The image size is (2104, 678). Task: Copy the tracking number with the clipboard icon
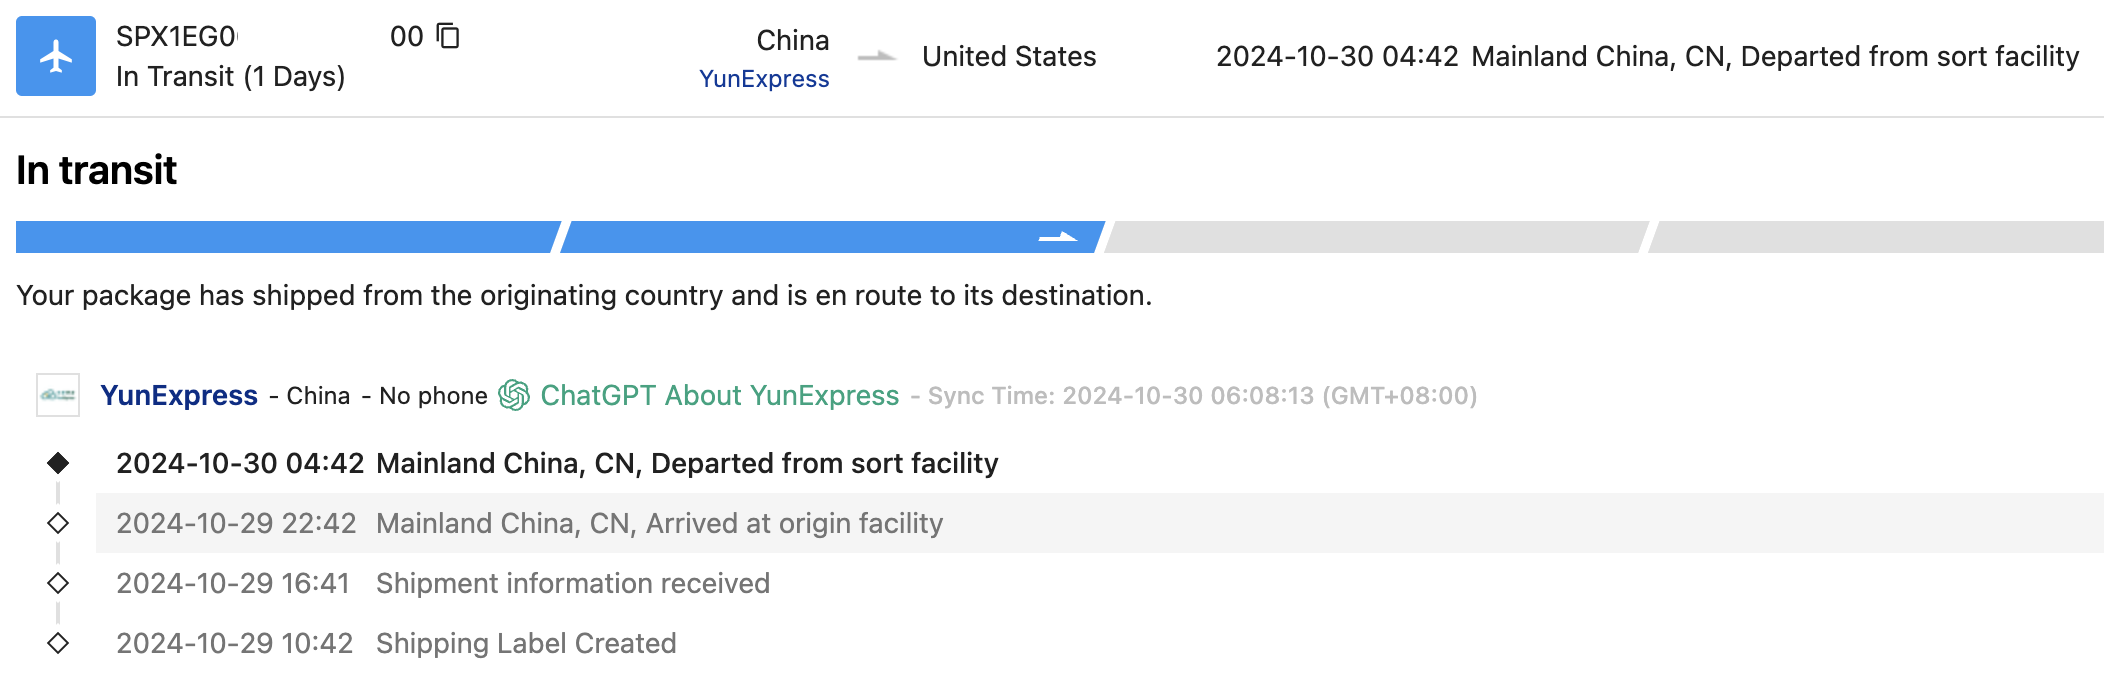[x=449, y=36]
